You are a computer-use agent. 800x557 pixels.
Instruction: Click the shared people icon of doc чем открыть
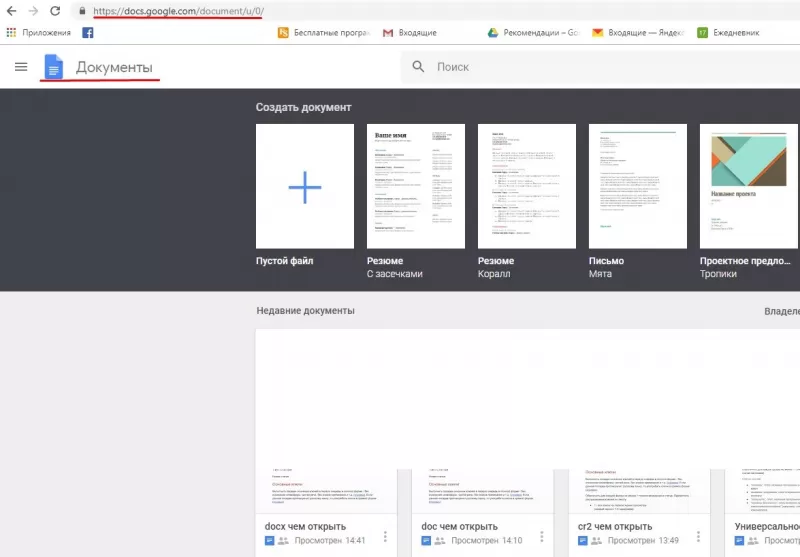(440, 541)
